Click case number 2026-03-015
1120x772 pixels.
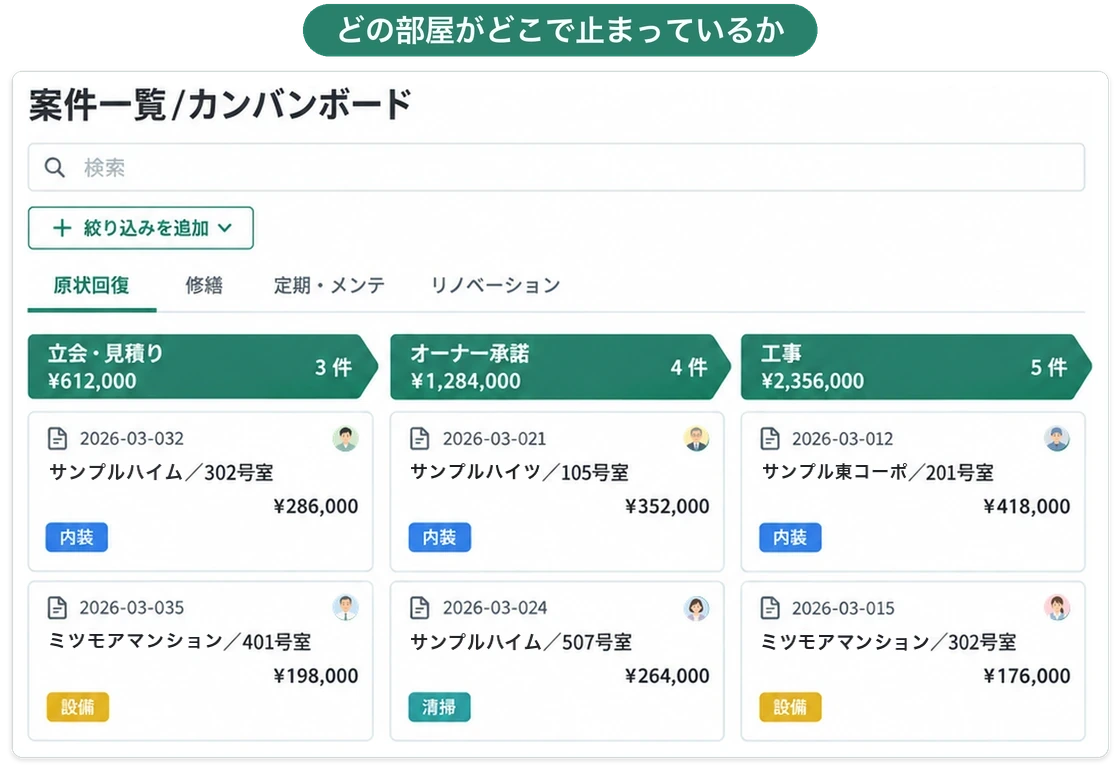coord(844,608)
